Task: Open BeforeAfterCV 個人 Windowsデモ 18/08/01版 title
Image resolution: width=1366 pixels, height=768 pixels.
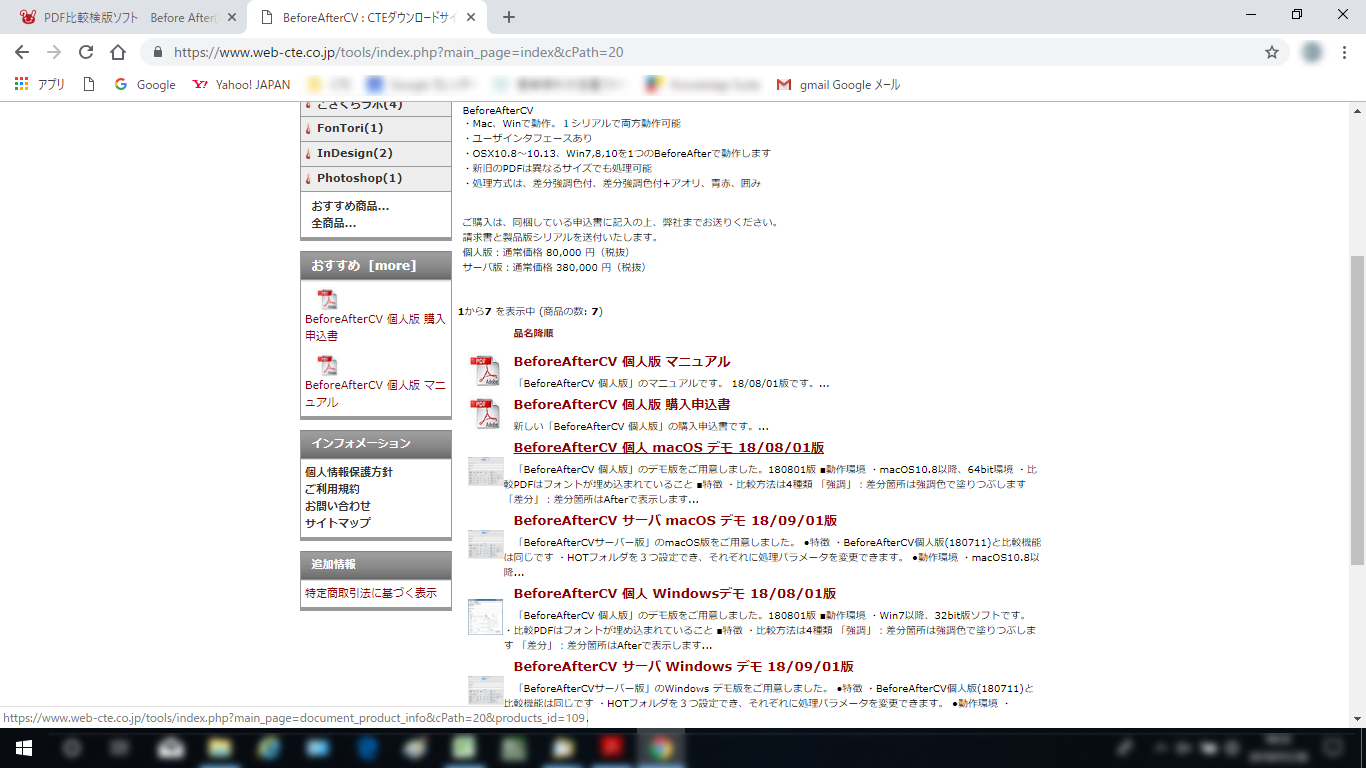Action: point(675,594)
